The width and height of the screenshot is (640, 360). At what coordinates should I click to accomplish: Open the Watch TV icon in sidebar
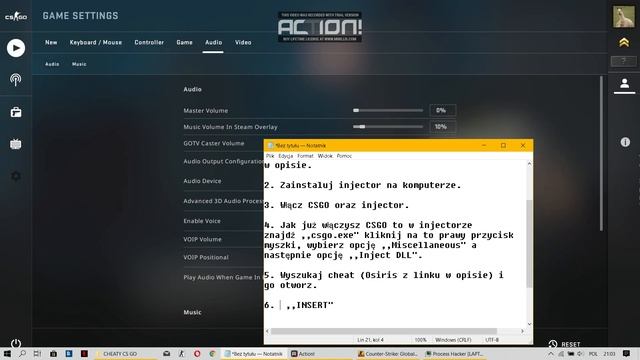(16, 144)
